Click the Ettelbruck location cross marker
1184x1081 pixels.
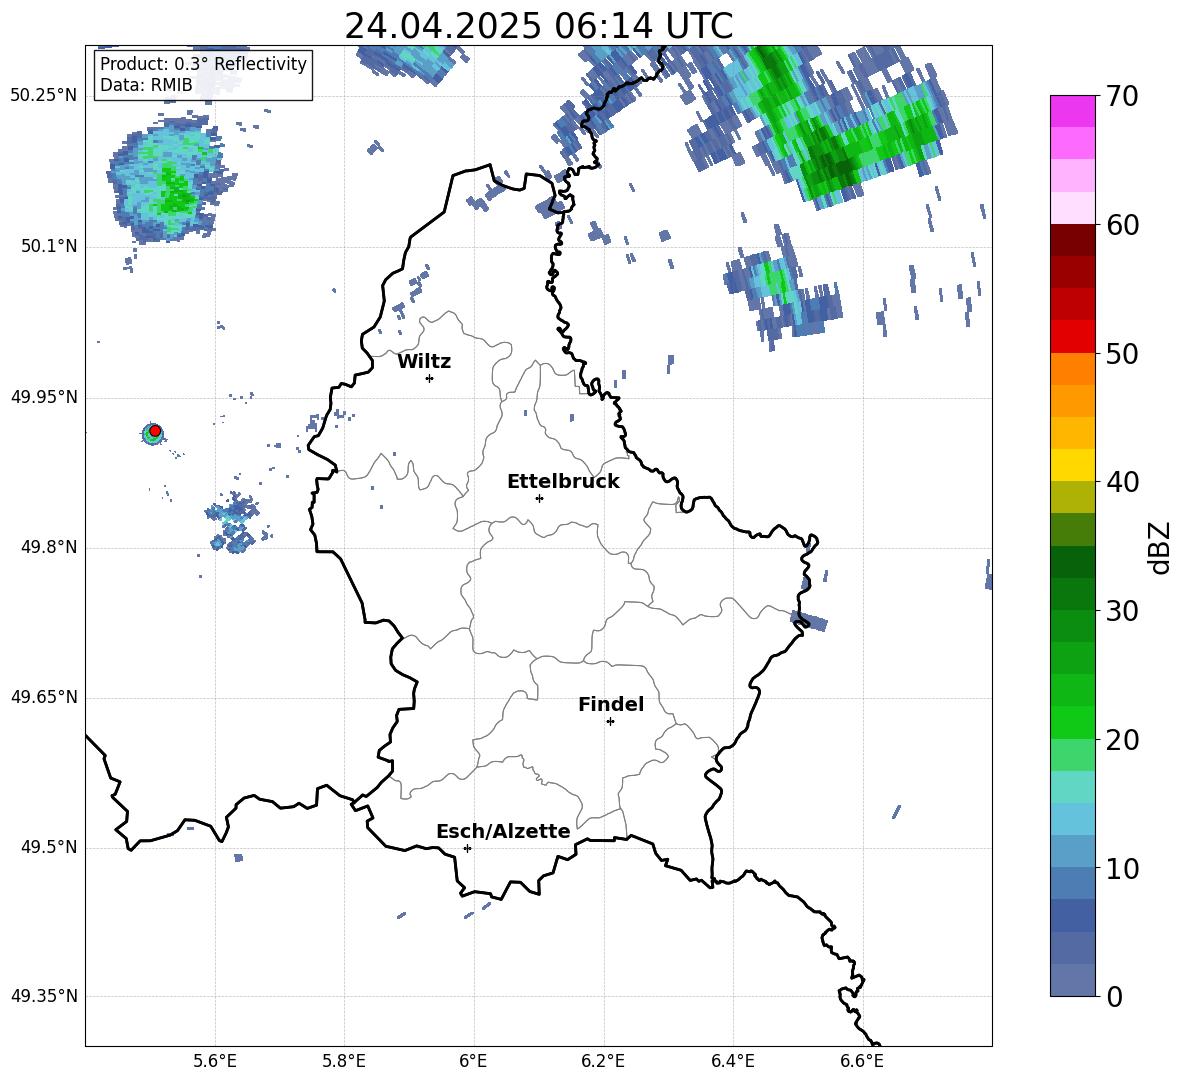click(x=539, y=498)
